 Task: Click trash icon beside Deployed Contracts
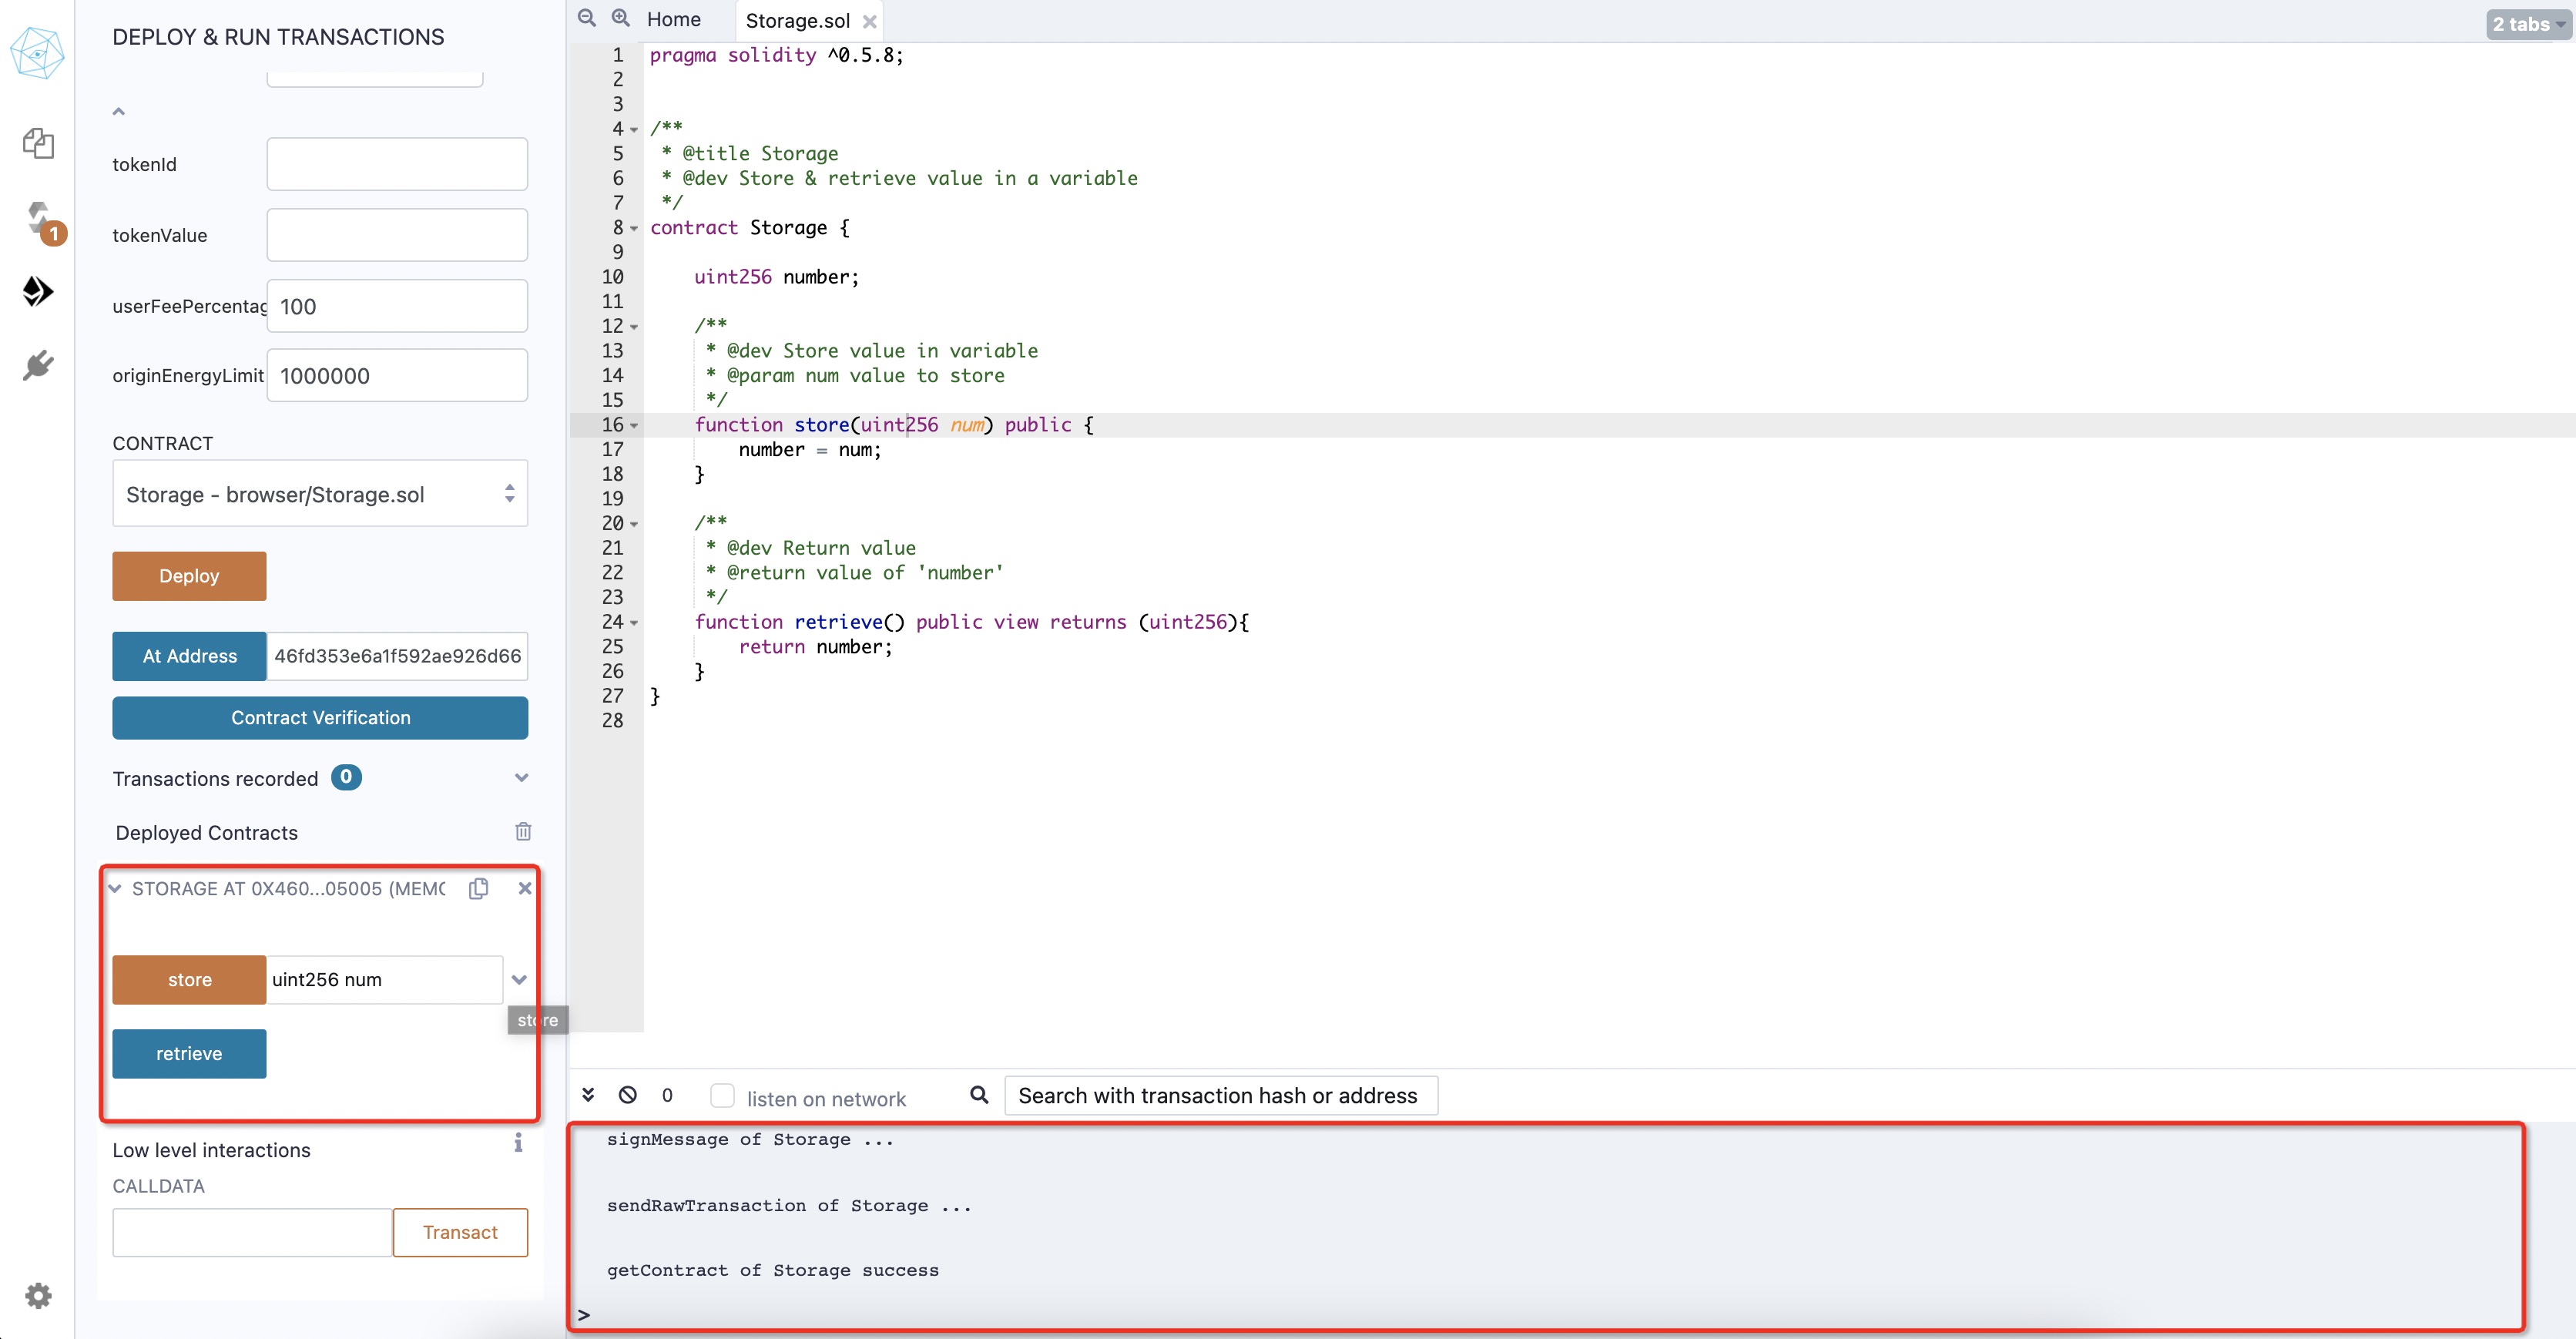click(x=523, y=831)
